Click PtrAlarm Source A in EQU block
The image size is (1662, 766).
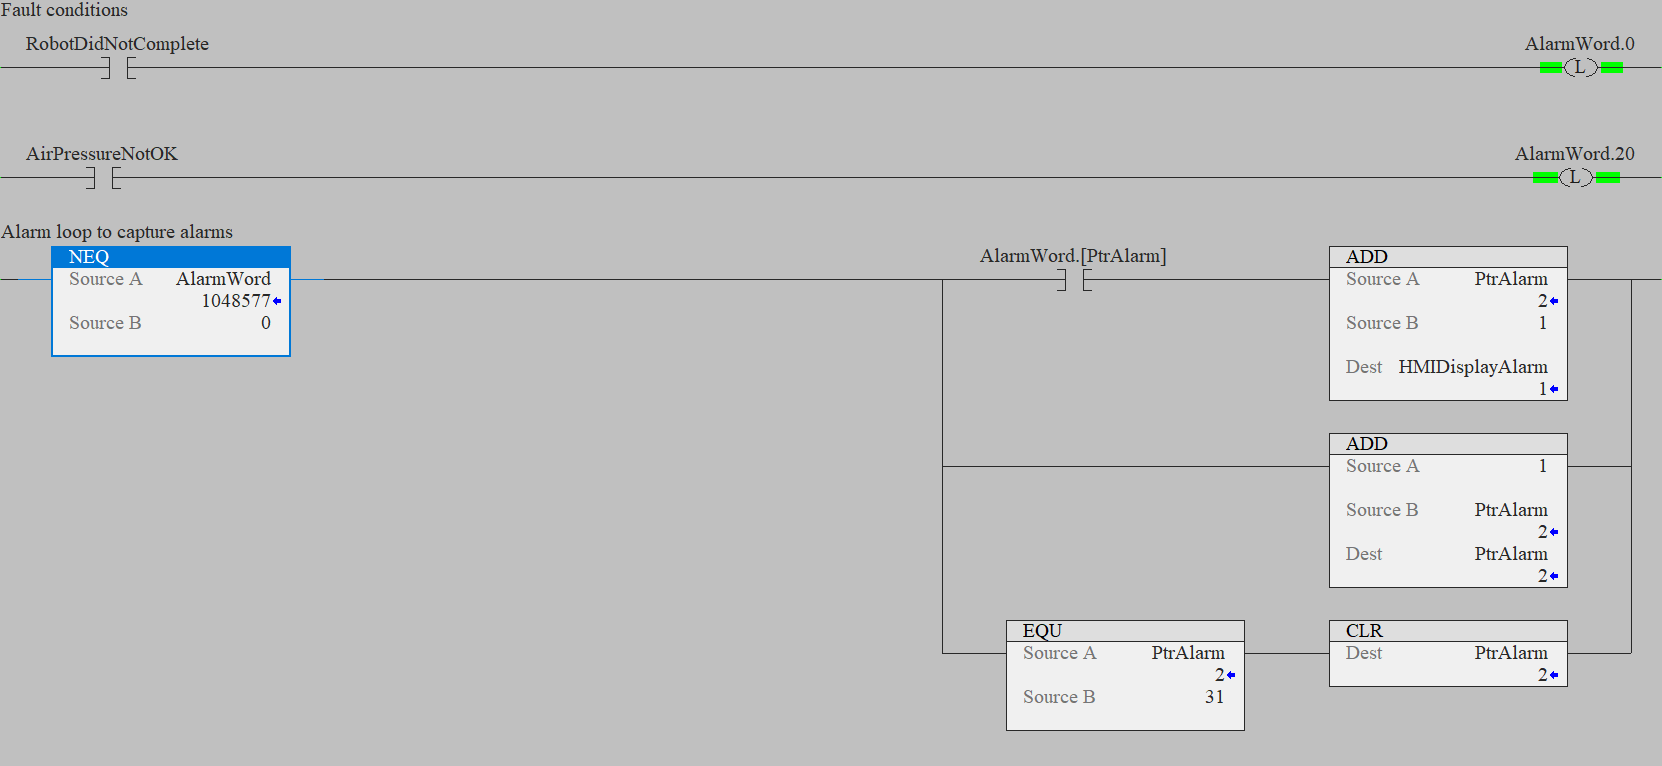click(1187, 653)
